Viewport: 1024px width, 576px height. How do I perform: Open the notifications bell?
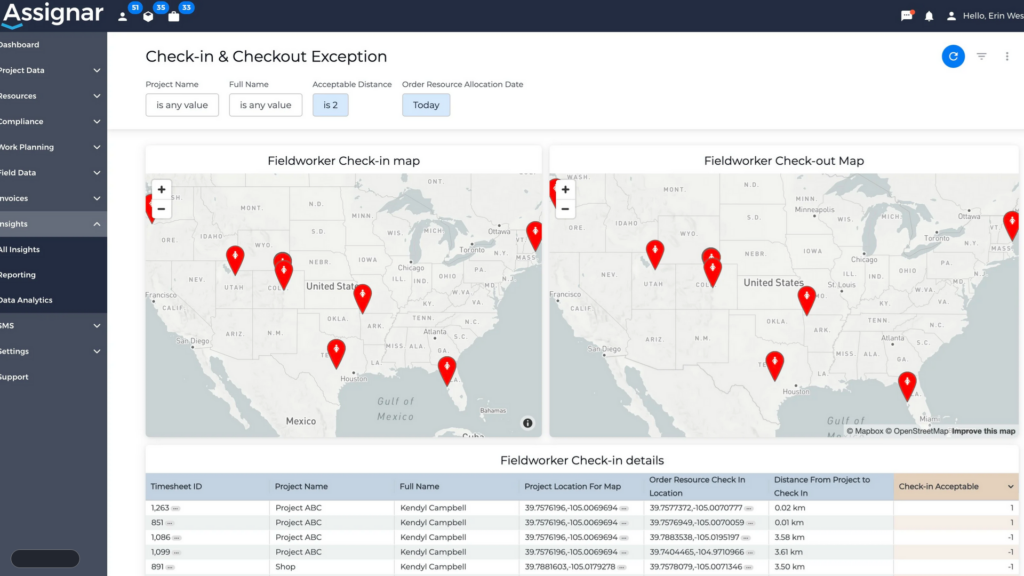pyautogui.click(x=929, y=16)
